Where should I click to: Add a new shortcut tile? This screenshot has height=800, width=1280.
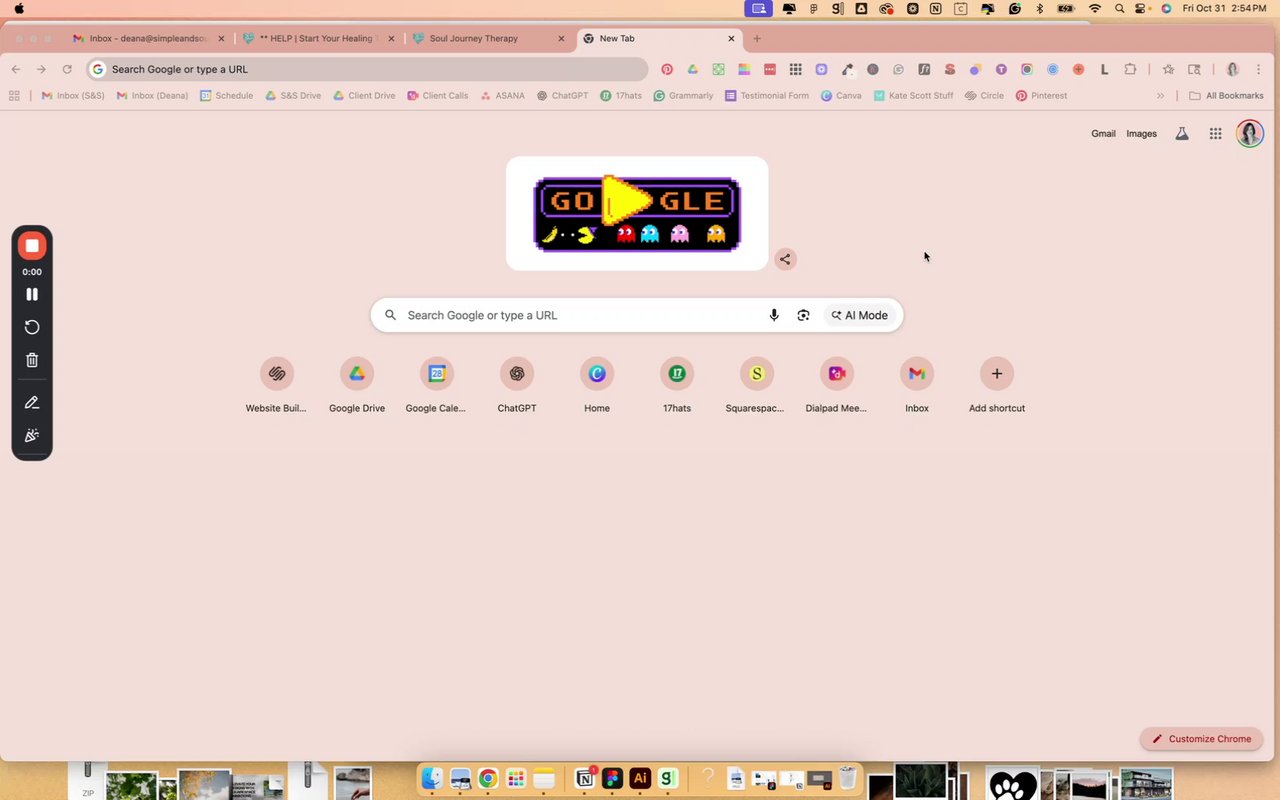click(x=997, y=384)
